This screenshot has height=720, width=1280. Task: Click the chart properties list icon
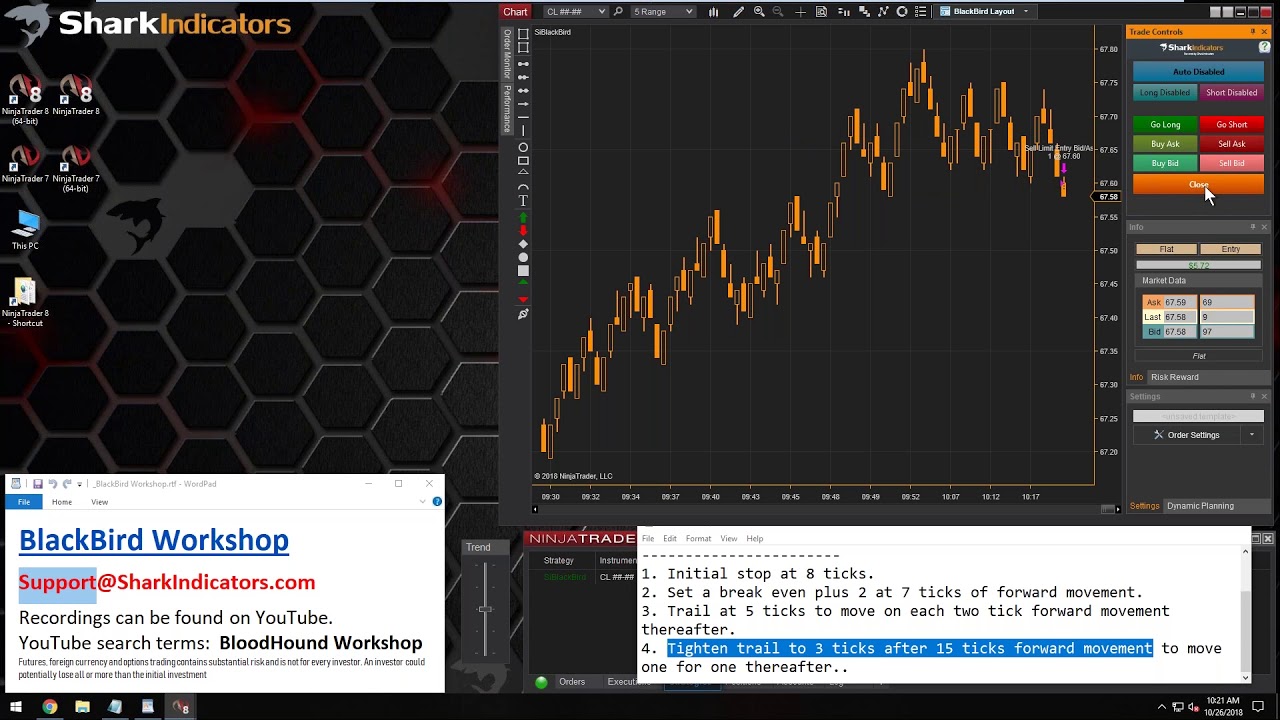pos(920,12)
